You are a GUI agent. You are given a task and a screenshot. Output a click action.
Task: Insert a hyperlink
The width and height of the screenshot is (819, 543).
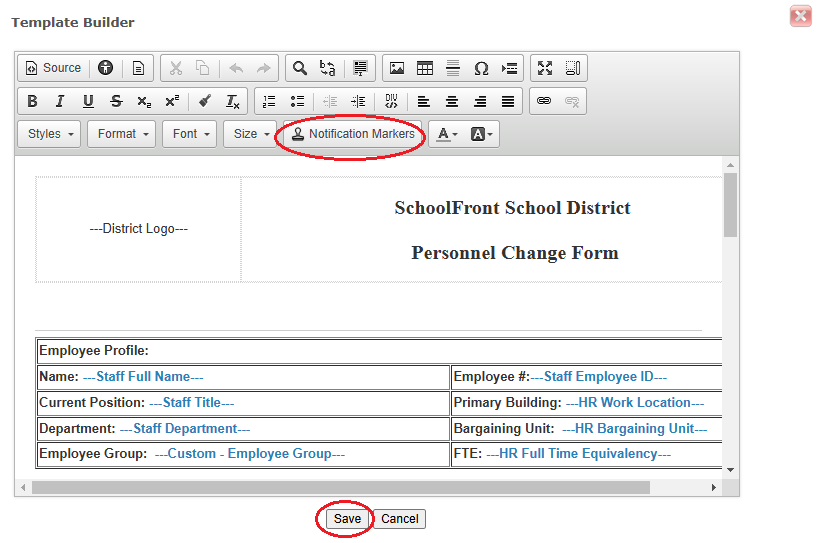(x=544, y=101)
